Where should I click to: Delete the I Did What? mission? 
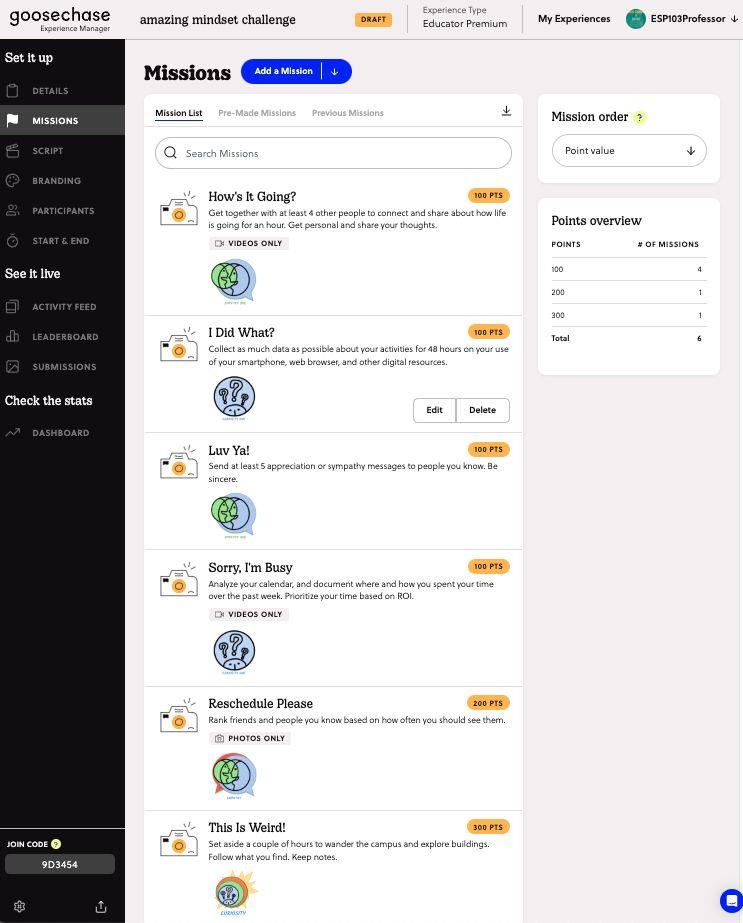[x=482, y=410]
